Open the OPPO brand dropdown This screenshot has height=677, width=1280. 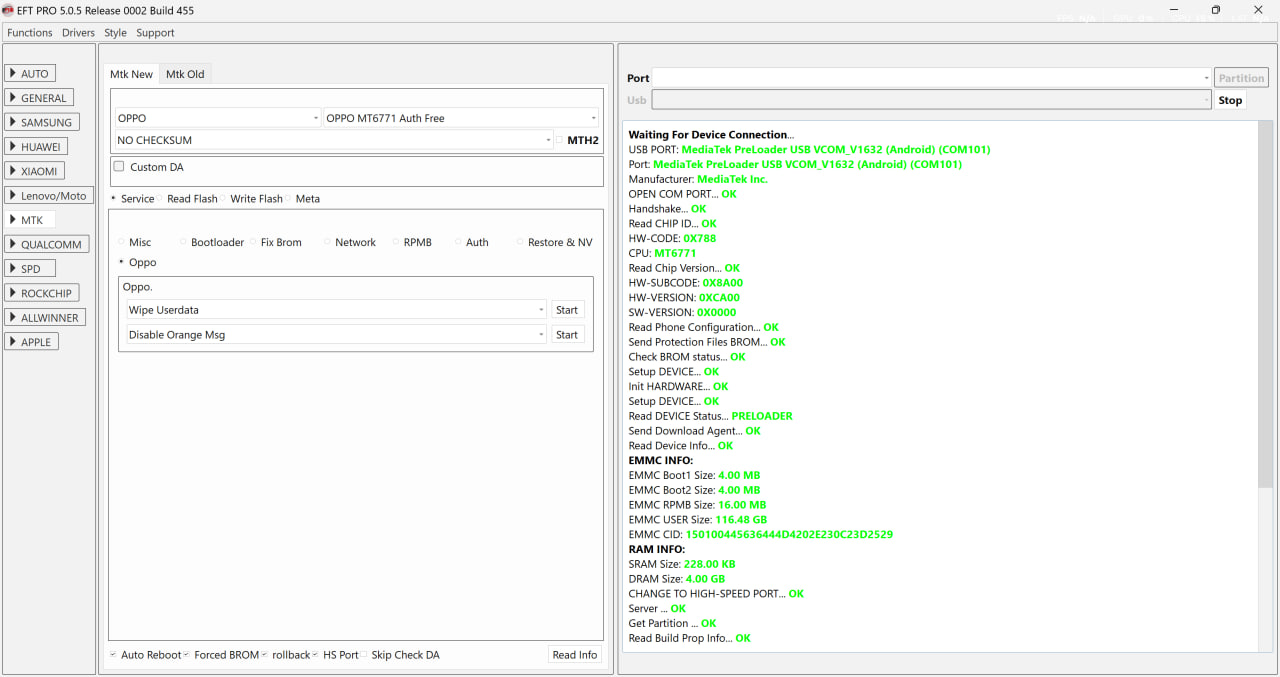(x=218, y=118)
